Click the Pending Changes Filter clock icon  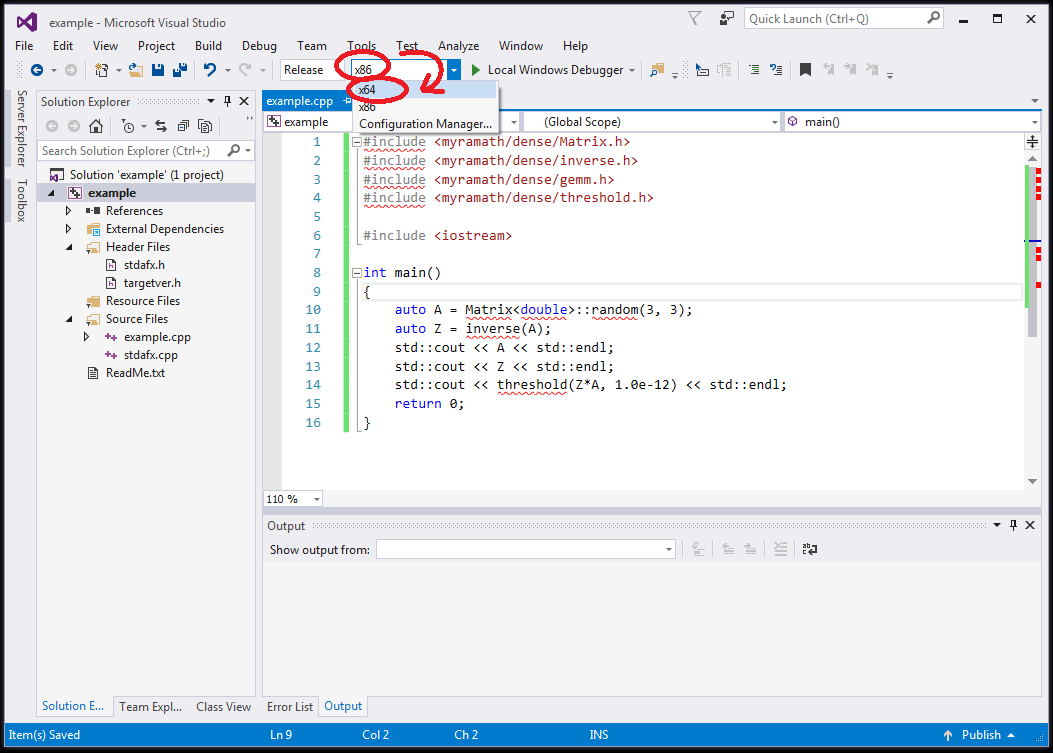128,126
